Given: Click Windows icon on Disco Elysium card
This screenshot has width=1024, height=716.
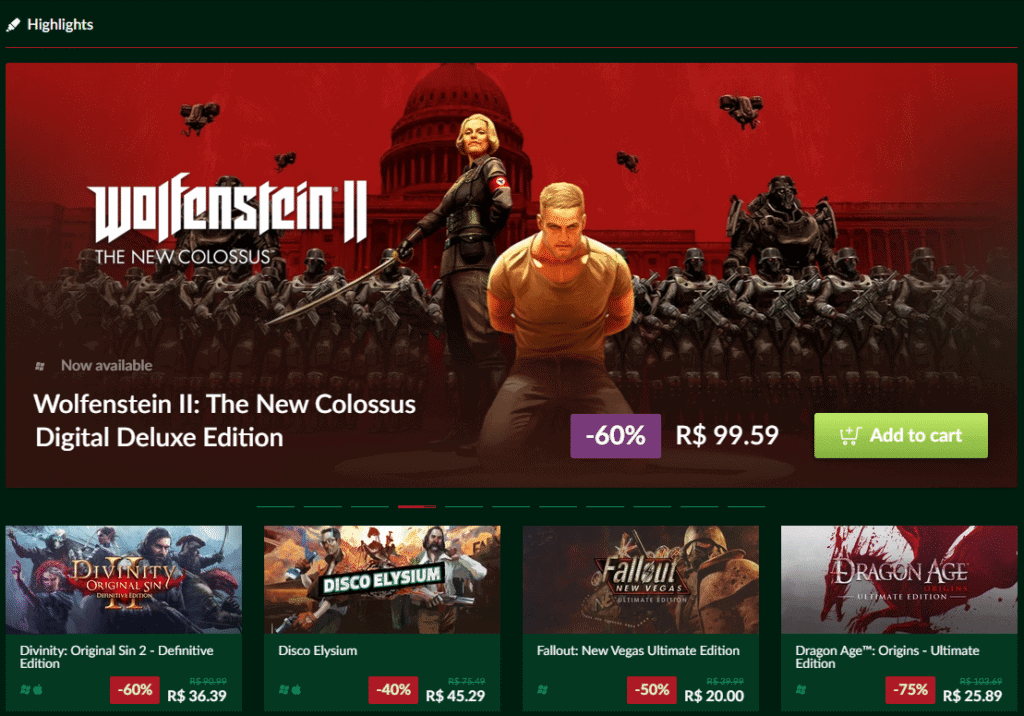Looking at the screenshot, I should (283, 689).
